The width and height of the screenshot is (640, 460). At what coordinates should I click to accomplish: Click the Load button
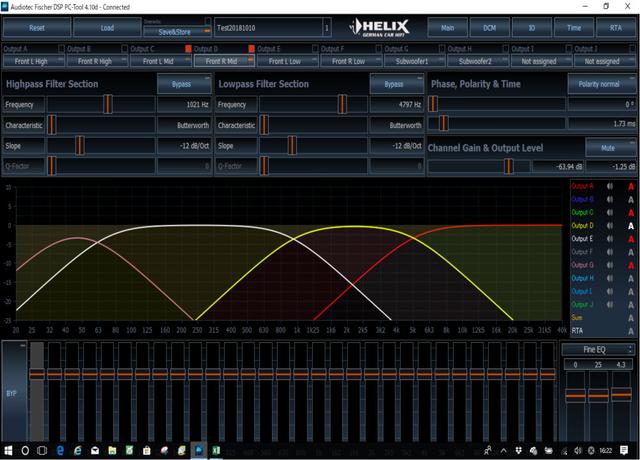pos(107,28)
